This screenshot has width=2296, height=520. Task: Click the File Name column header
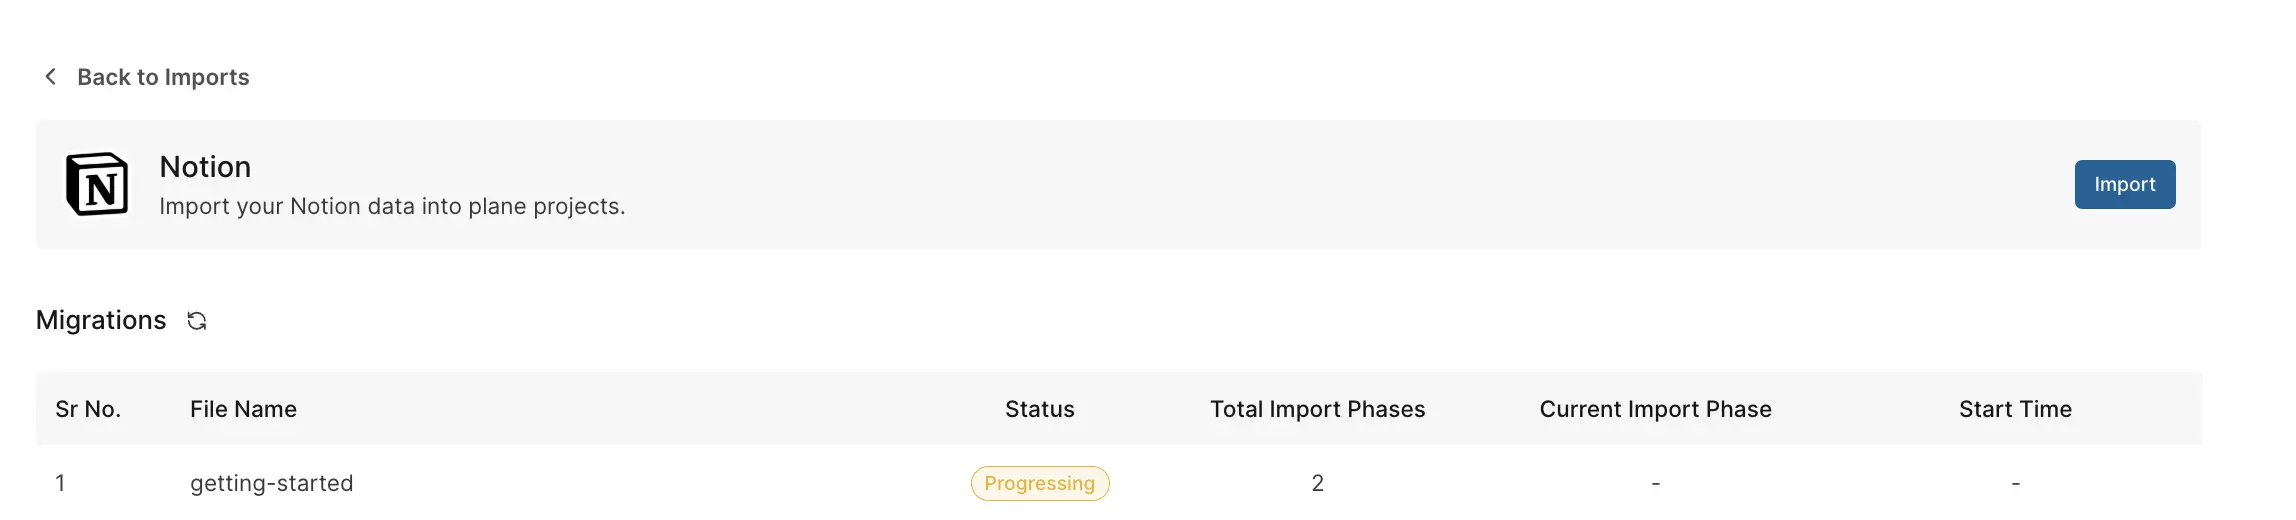point(243,409)
